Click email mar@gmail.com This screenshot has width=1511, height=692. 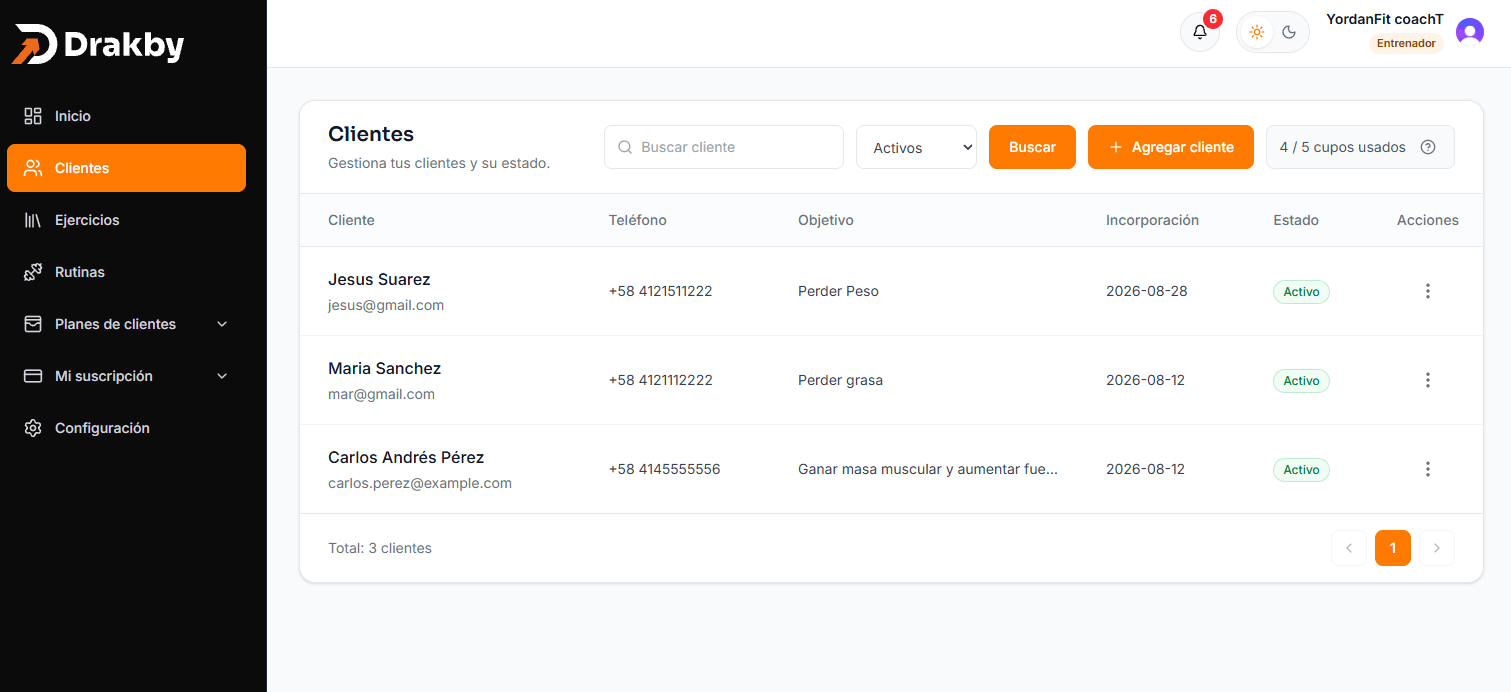tap(381, 394)
